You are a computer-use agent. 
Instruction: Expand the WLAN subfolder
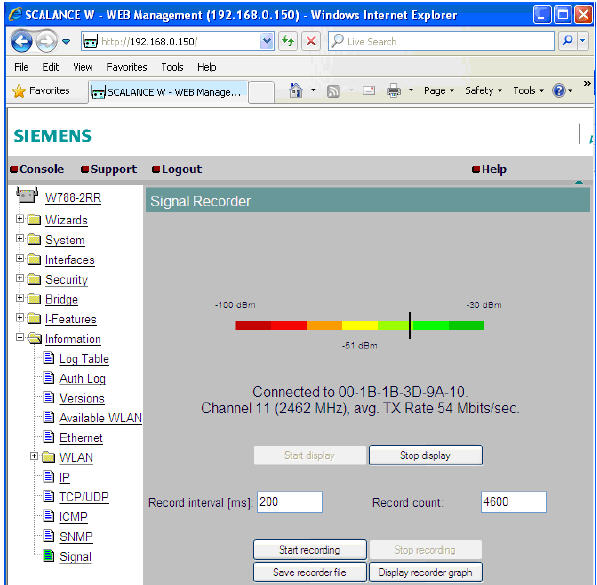[34, 456]
